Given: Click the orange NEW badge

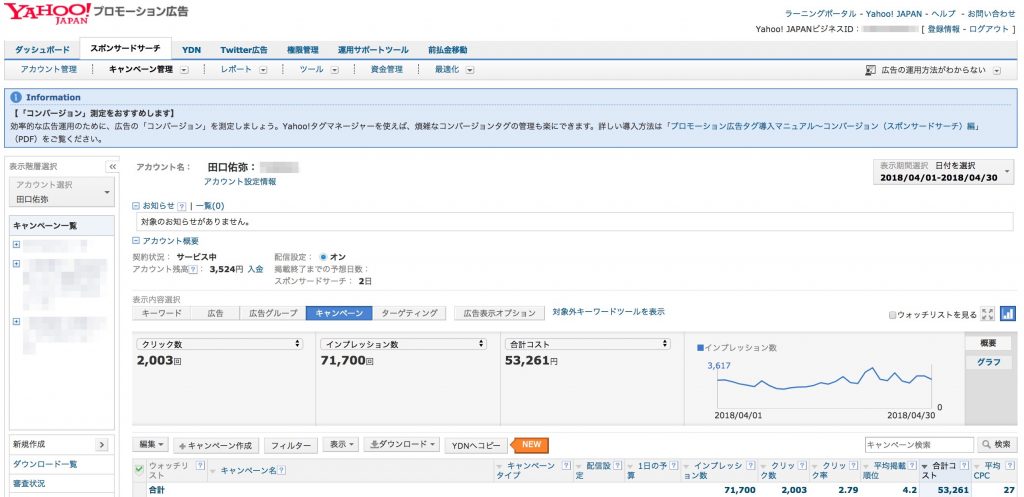Looking at the screenshot, I should [x=530, y=445].
